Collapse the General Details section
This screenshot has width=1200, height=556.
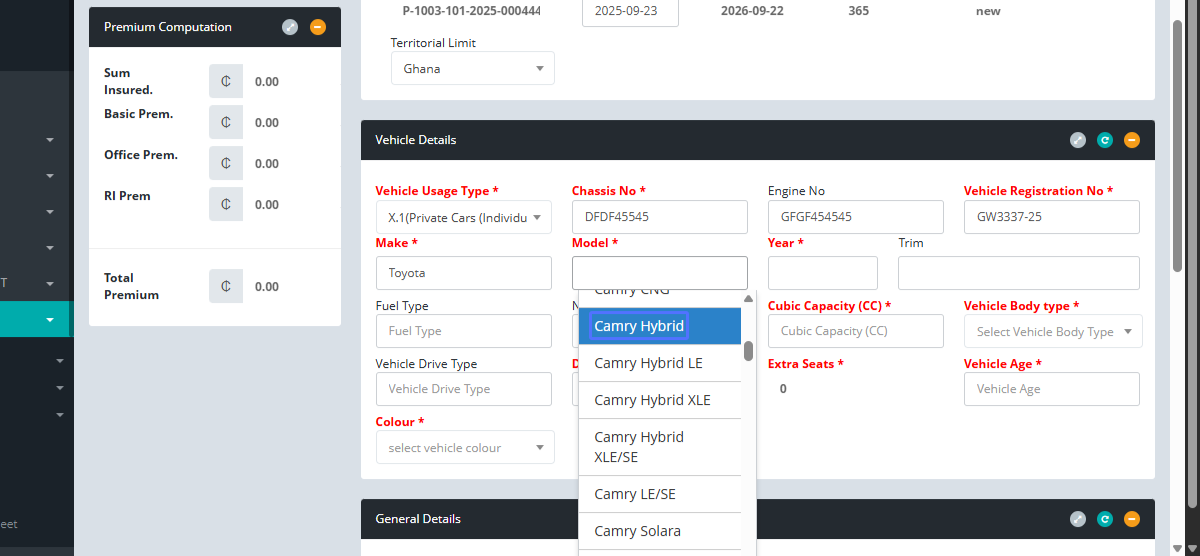click(1132, 519)
